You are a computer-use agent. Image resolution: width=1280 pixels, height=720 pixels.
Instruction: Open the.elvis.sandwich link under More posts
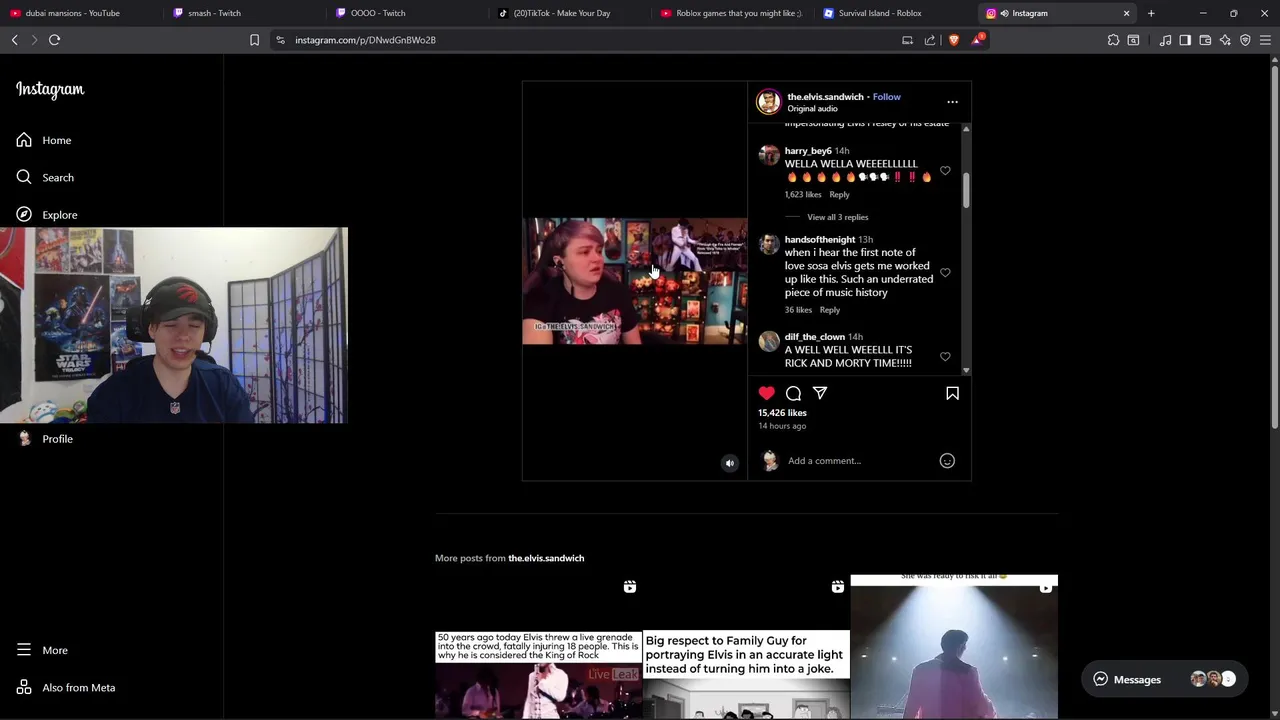(x=546, y=558)
